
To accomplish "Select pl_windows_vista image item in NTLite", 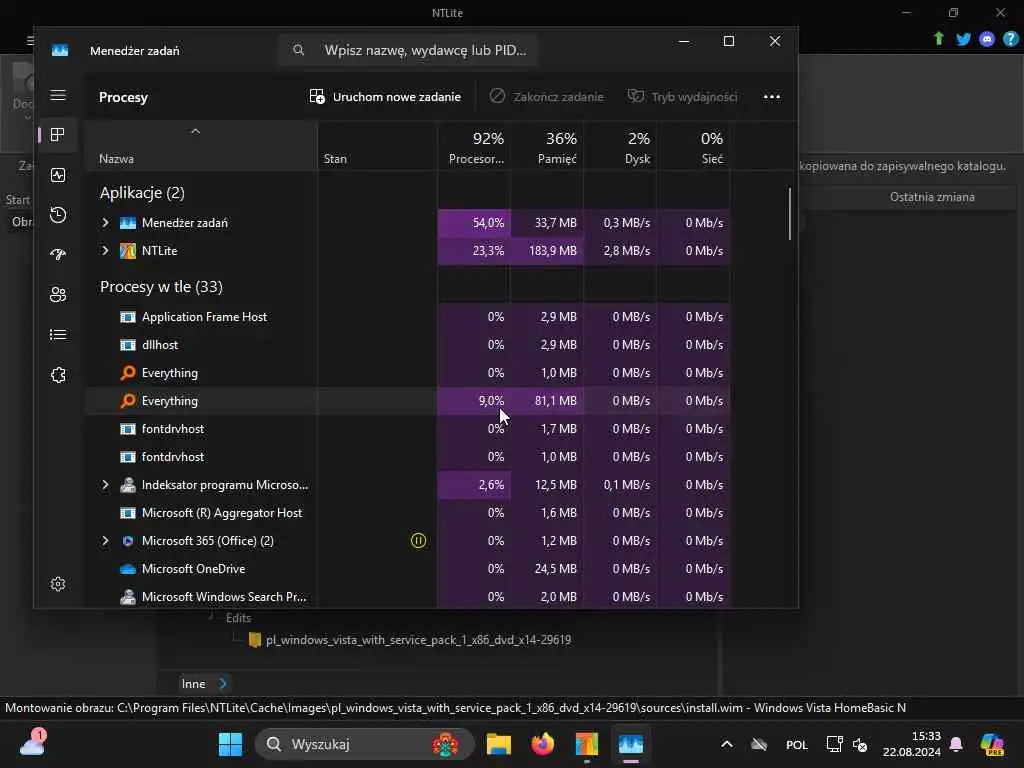I will [x=418, y=640].
